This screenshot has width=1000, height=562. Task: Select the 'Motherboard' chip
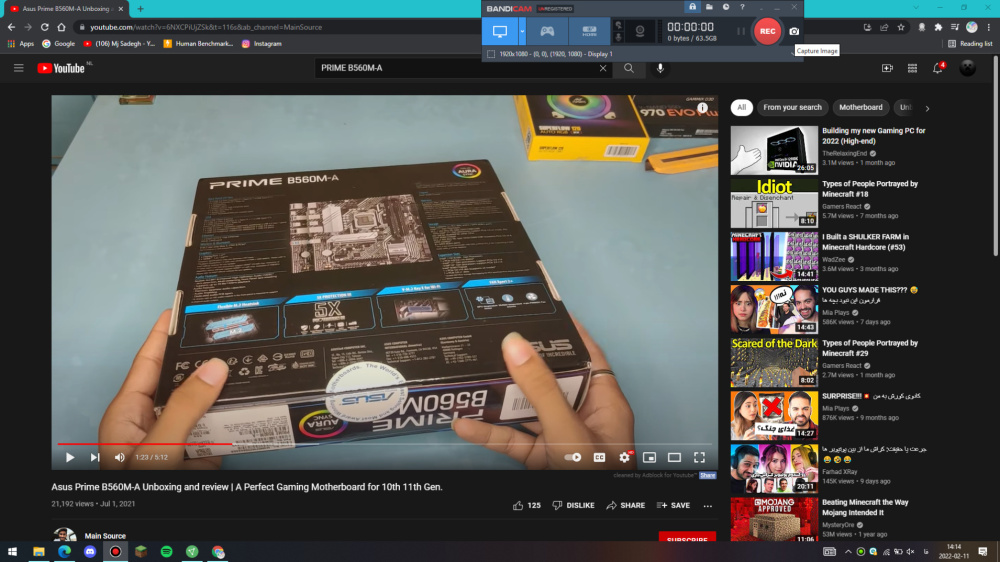tap(860, 107)
